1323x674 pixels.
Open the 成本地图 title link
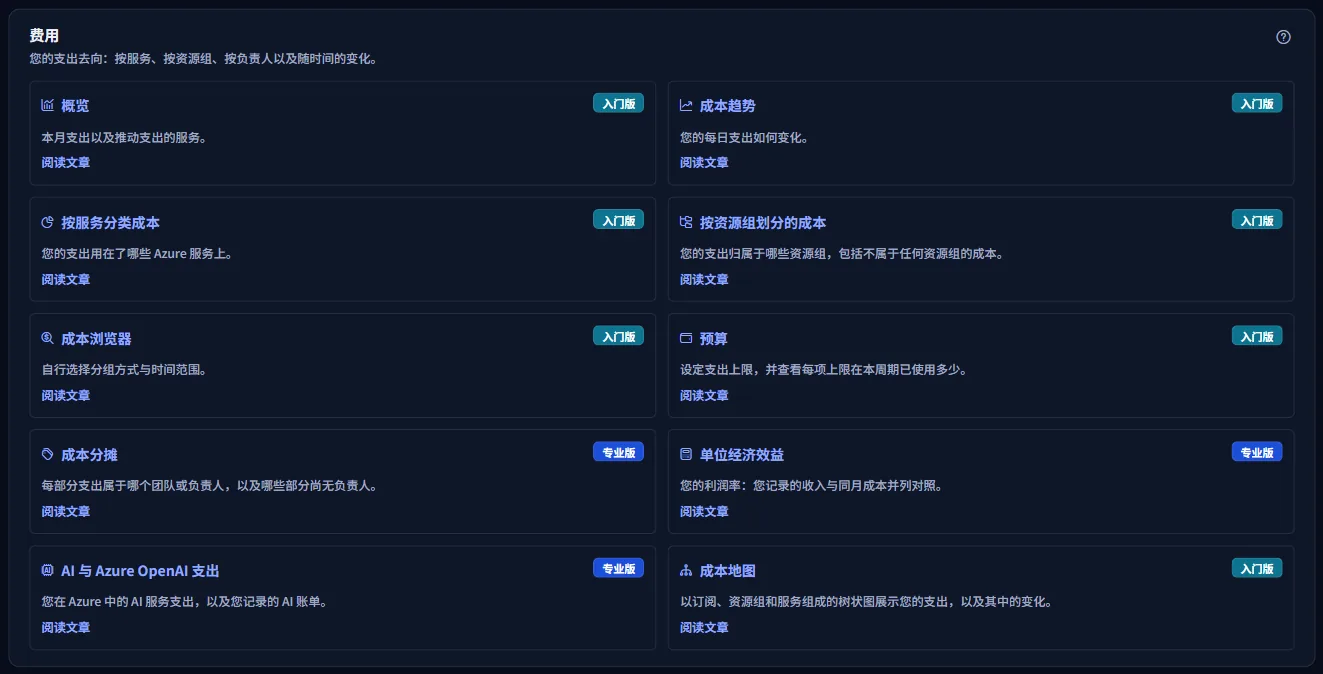click(728, 571)
